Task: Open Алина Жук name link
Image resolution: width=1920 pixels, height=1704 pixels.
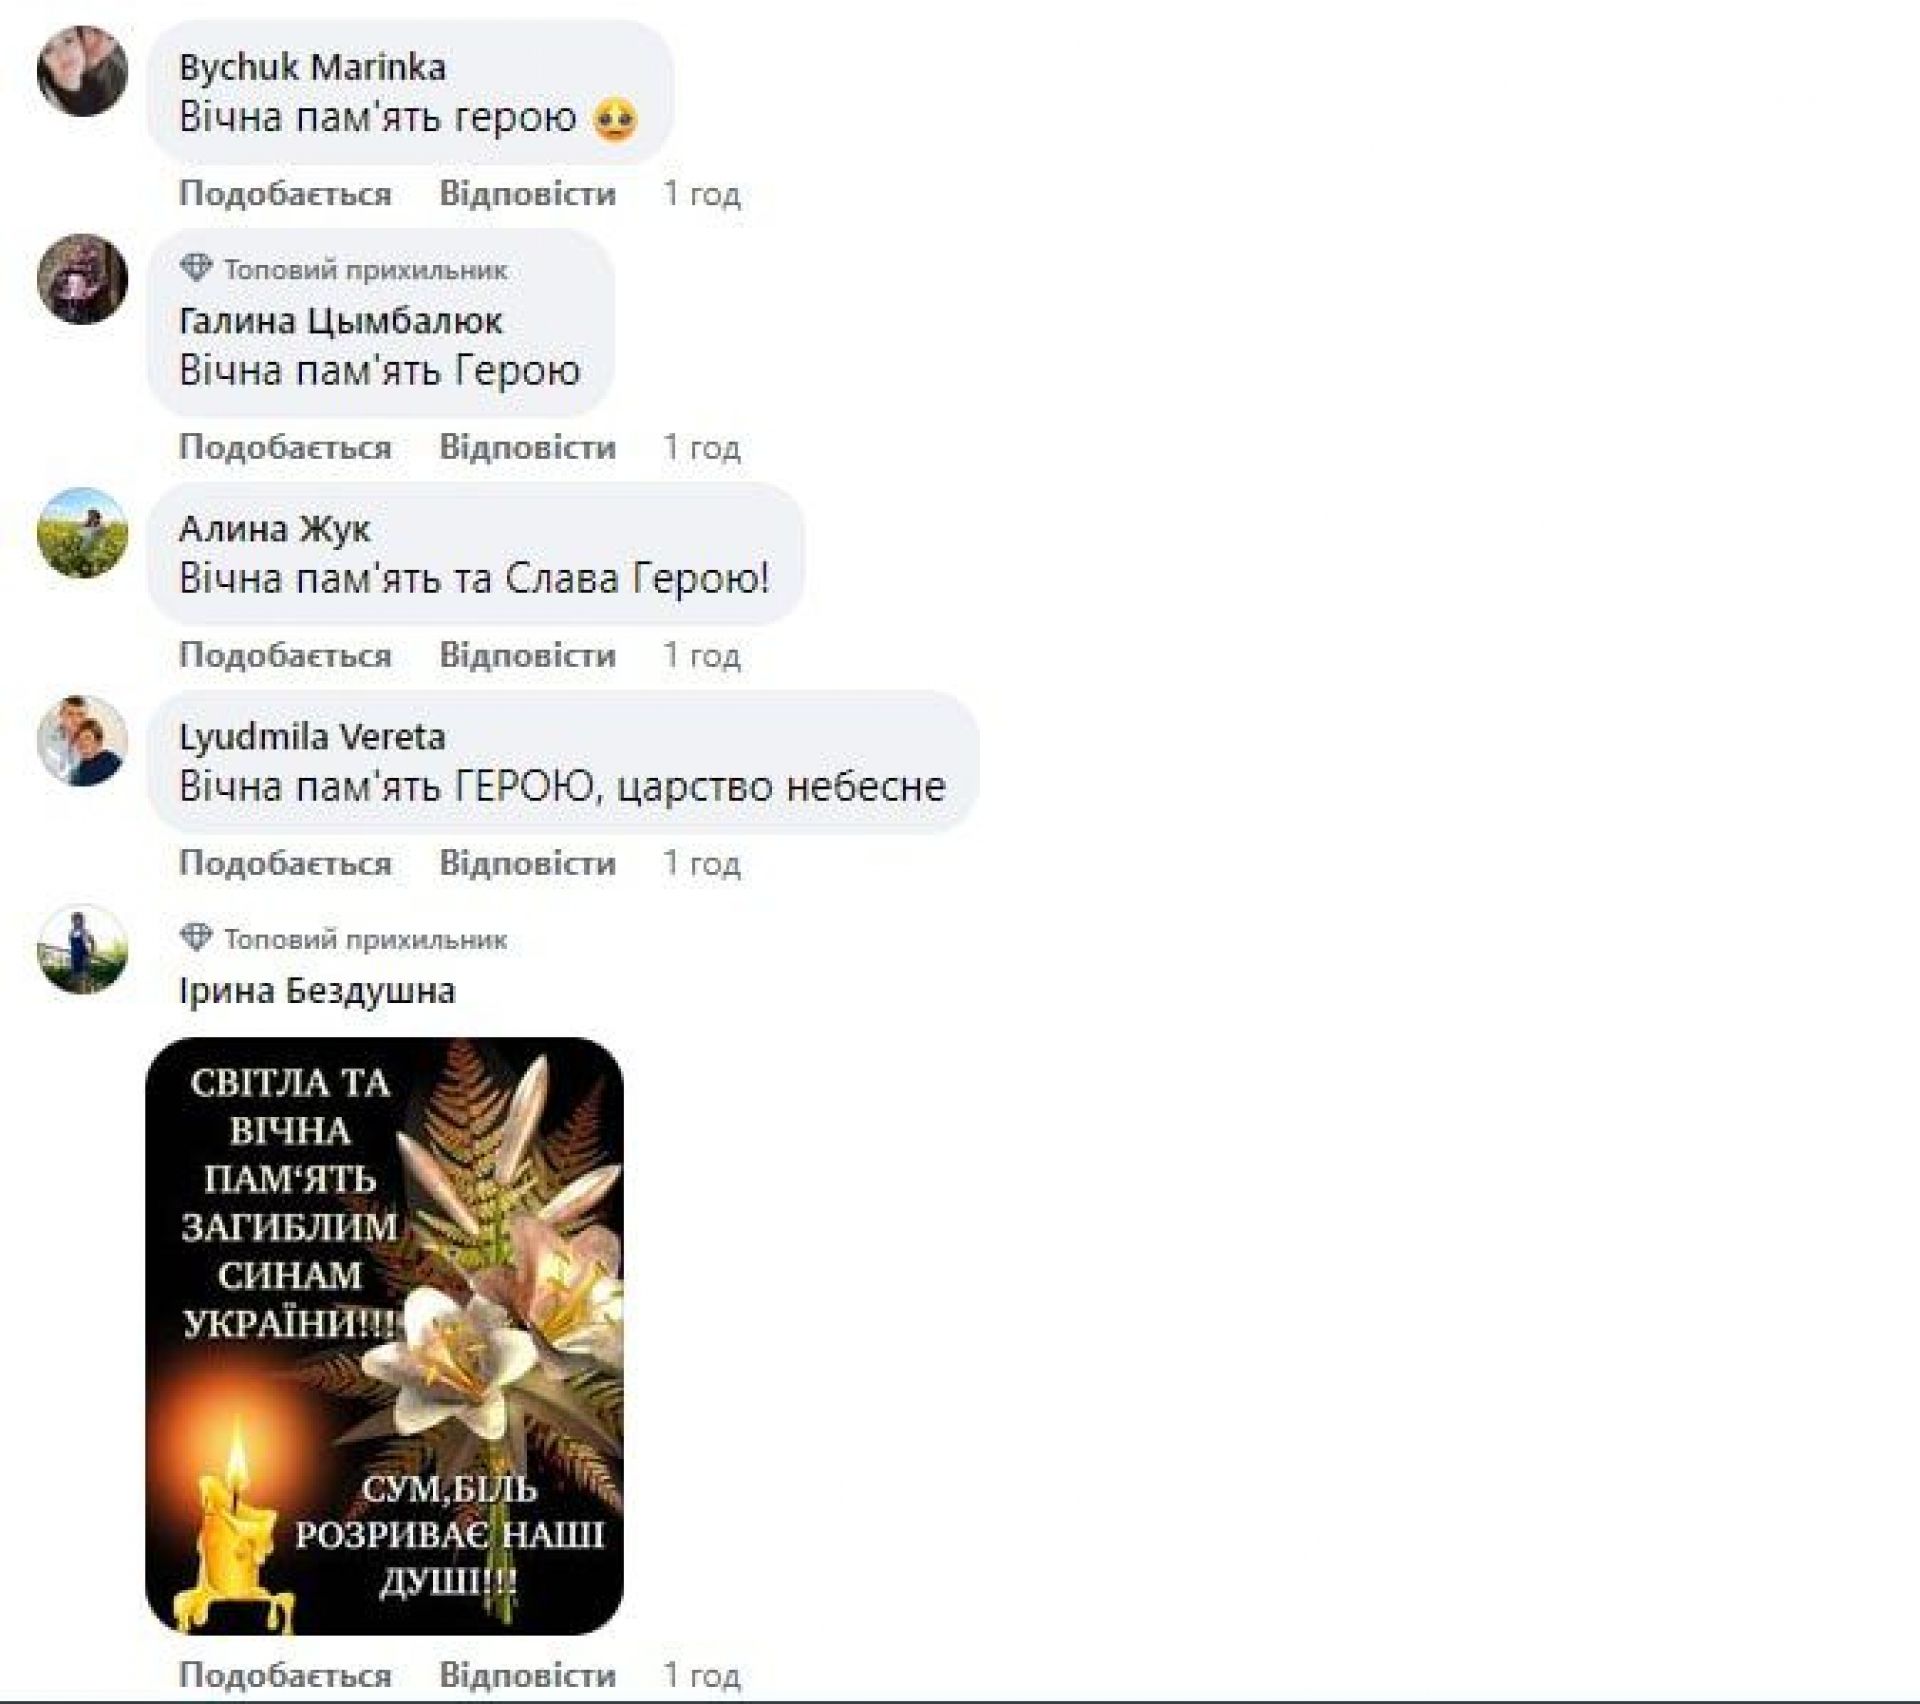Action: click(x=274, y=528)
